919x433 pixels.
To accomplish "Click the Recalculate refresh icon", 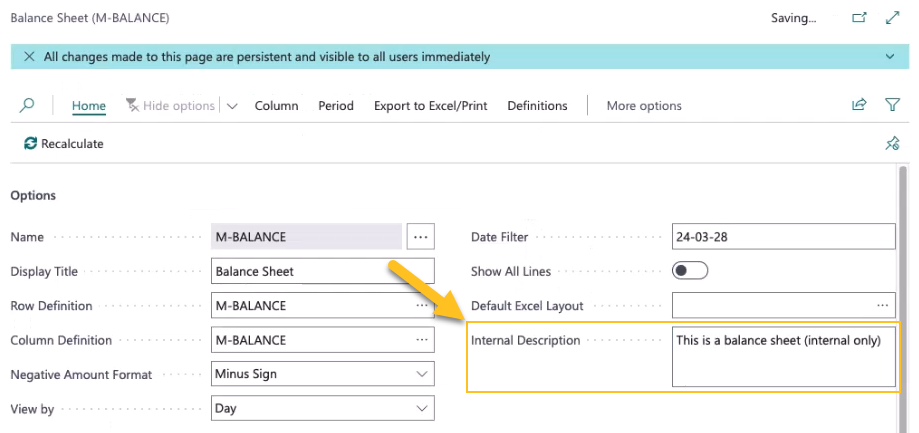I will [x=30, y=144].
